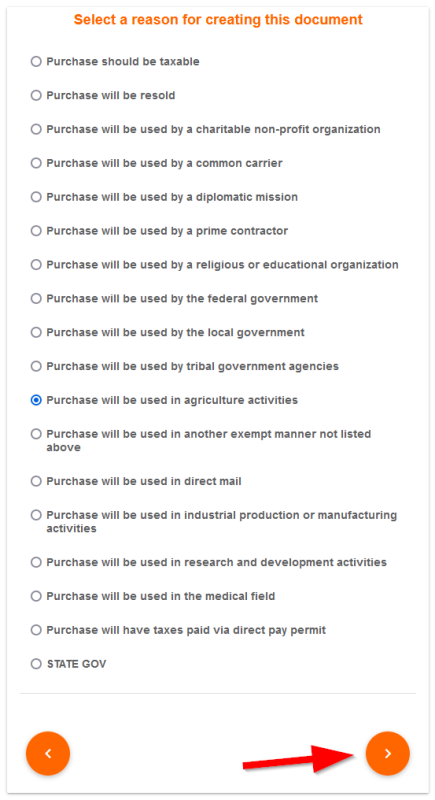Select religious or educational organization option
Screen dimensions: 435x800
(x=36, y=265)
